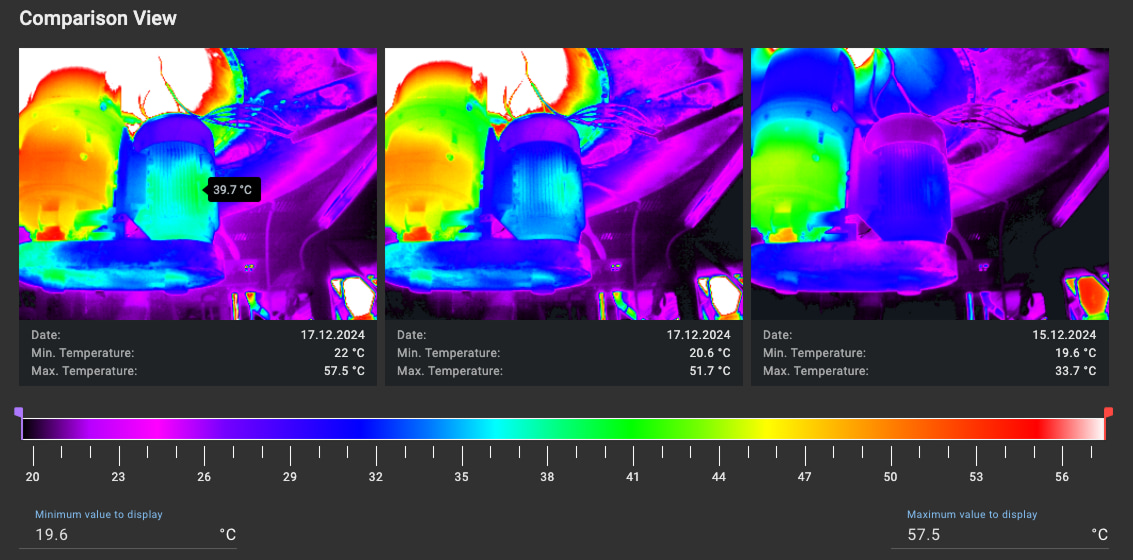The width and height of the screenshot is (1133, 560).
Task: Click the purple minimum slider handle
Action: [x=18, y=413]
